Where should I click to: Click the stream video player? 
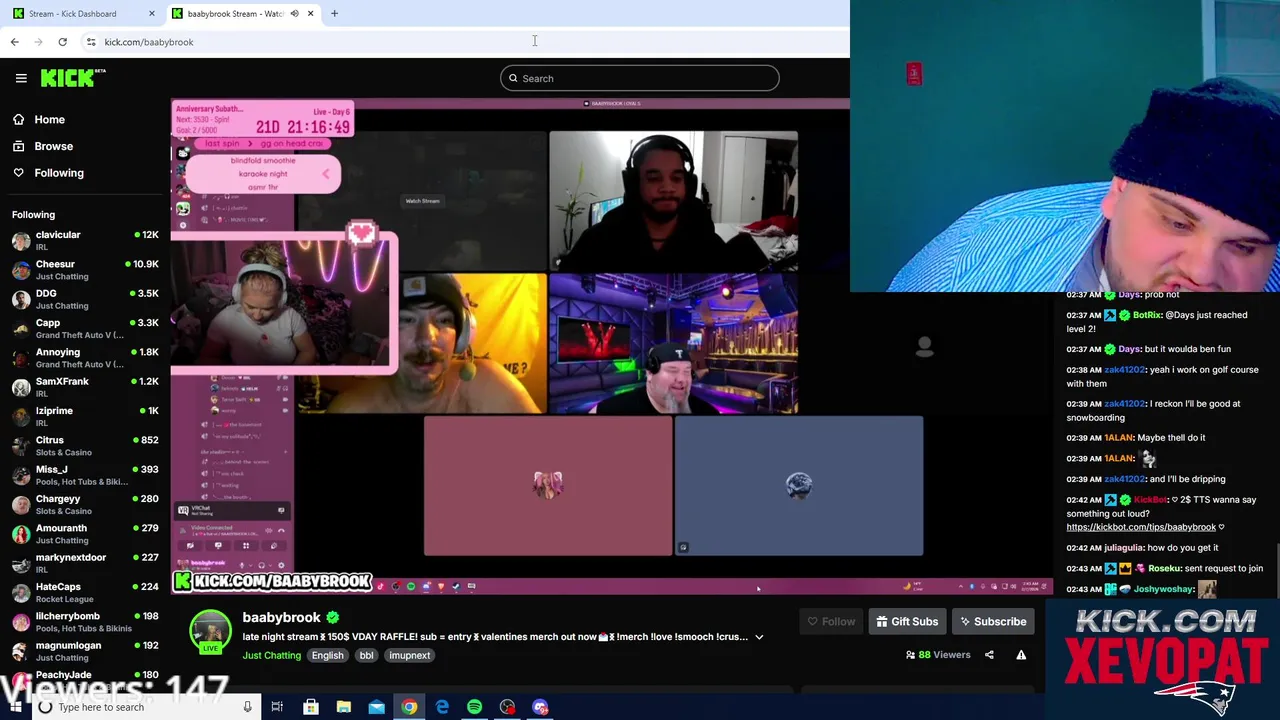coord(610,345)
